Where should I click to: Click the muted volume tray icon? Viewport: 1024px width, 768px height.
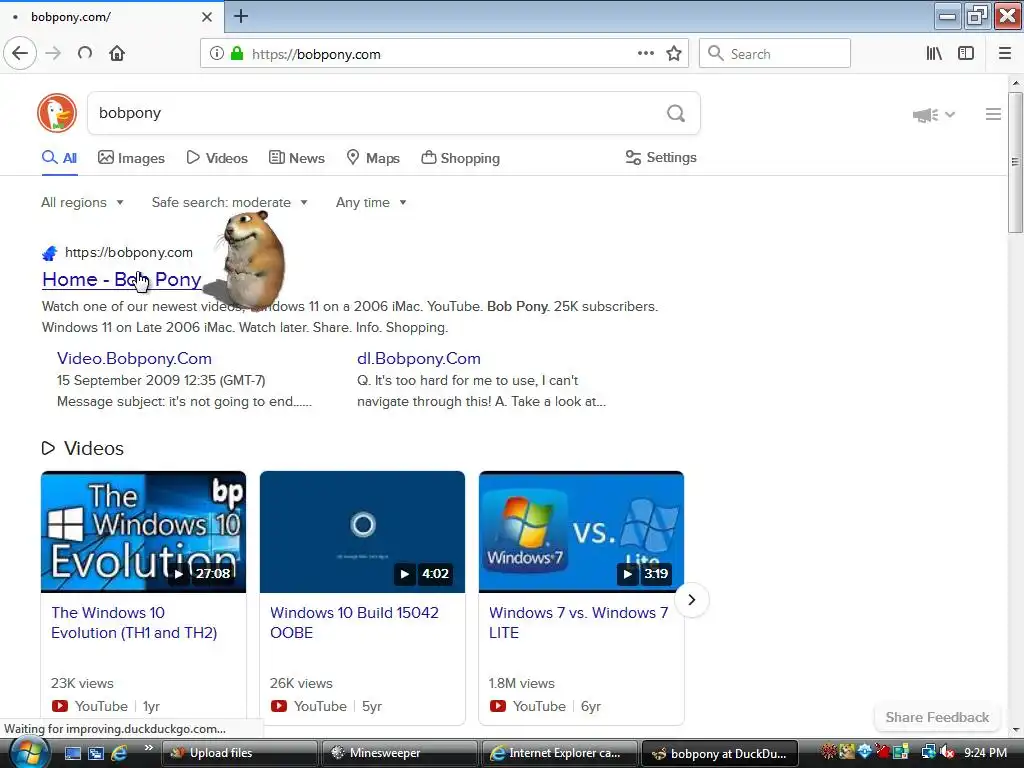pyautogui.click(x=947, y=753)
